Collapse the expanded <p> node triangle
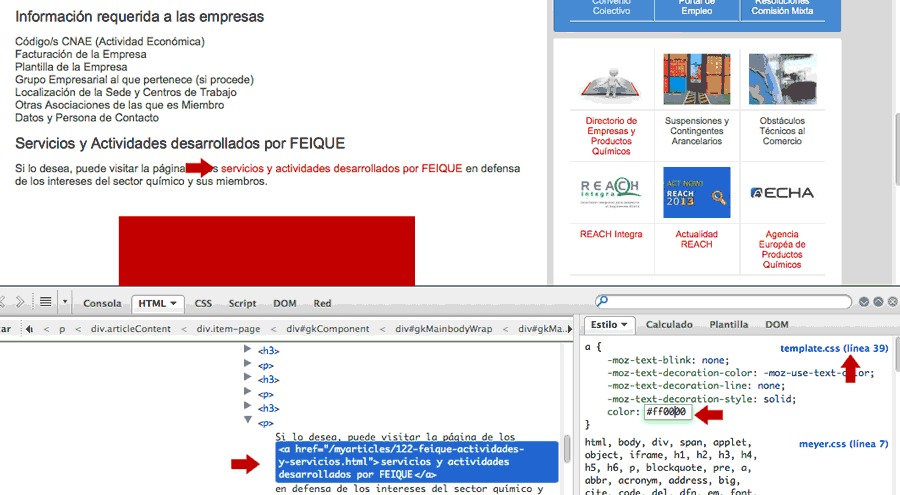The height and width of the screenshot is (495, 900). (247, 420)
